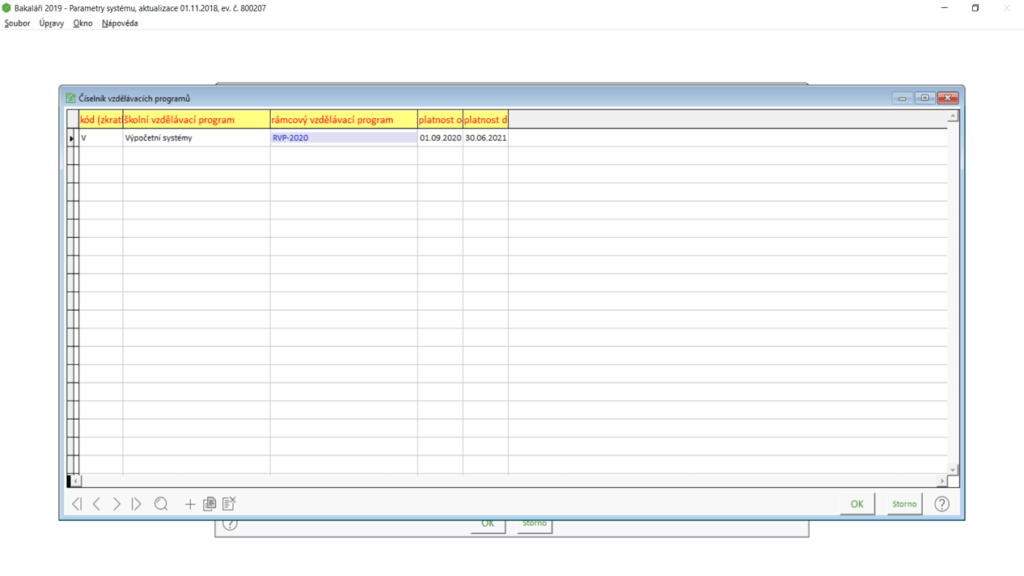Image resolution: width=1024 pixels, height=576 pixels.
Task: Open the Úpravy menu
Action: tap(52, 23)
